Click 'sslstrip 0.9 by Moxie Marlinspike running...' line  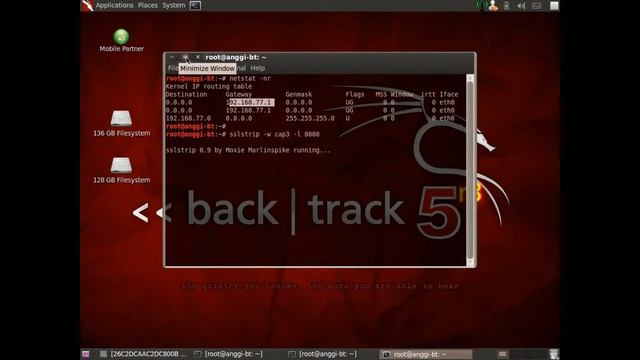[x=248, y=150]
